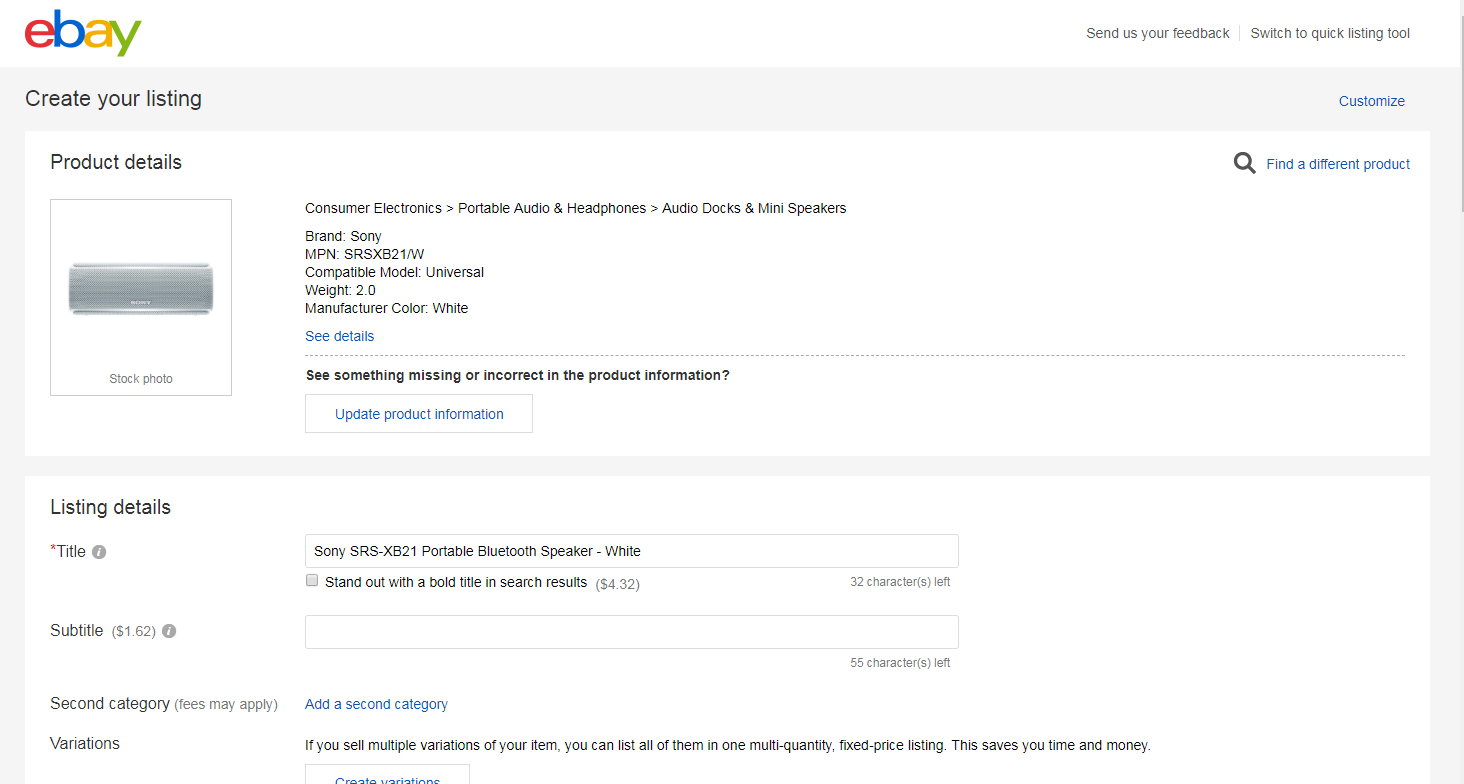Screen dimensions: 1464x784
Task: Click the Create variations button
Action: click(387, 775)
